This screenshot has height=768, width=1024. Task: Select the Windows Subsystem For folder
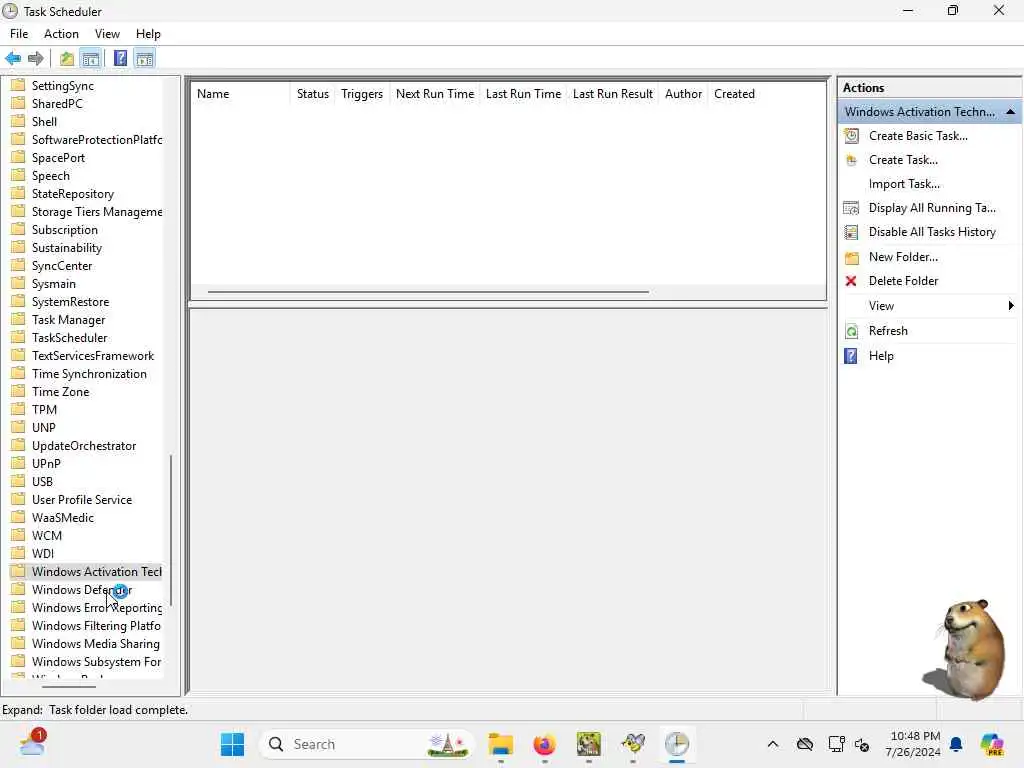[x=96, y=662]
